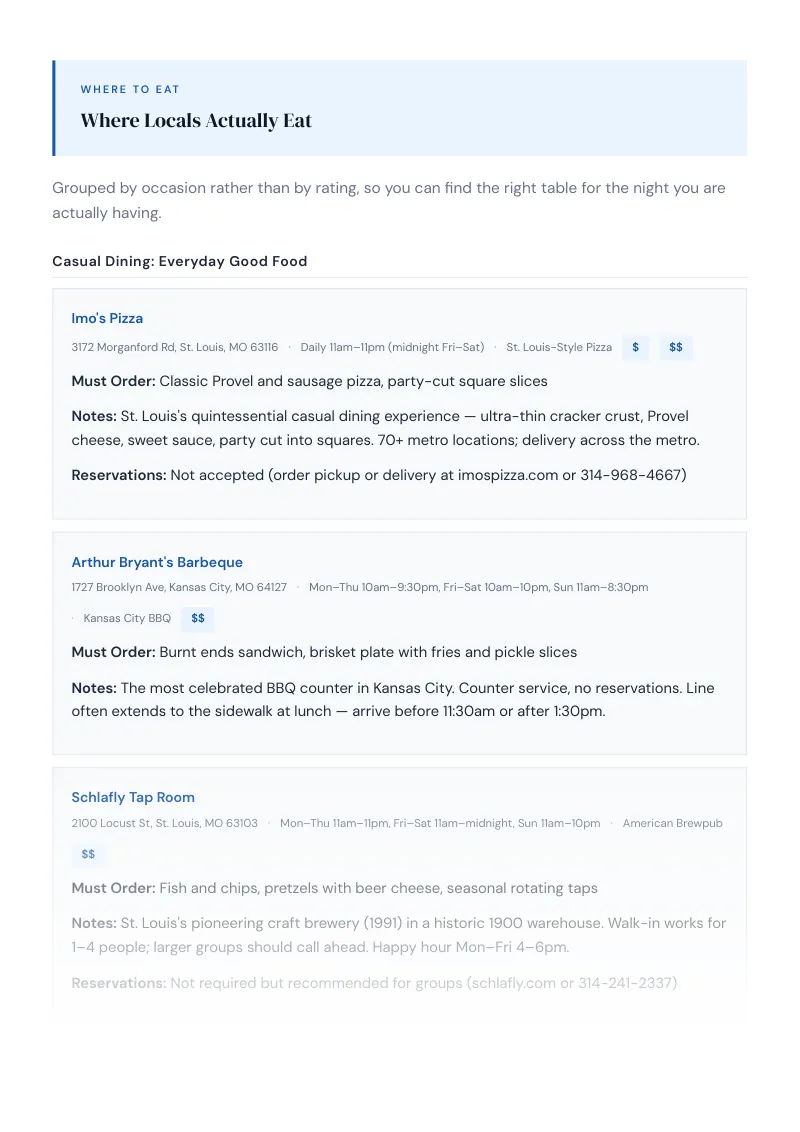Viewport: 800px width, 1132px height.
Task: Open the Schlafly Tap Room link
Action: click(x=133, y=797)
